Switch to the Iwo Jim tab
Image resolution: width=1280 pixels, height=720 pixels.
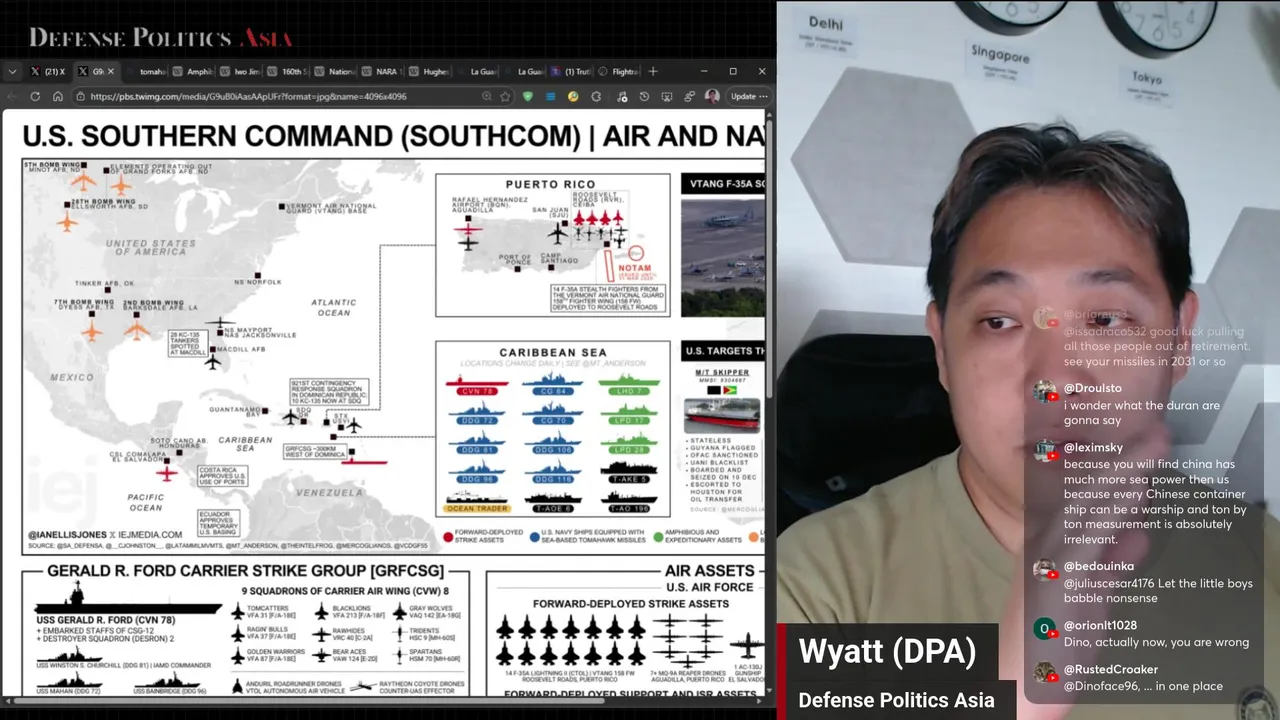[240, 72]
